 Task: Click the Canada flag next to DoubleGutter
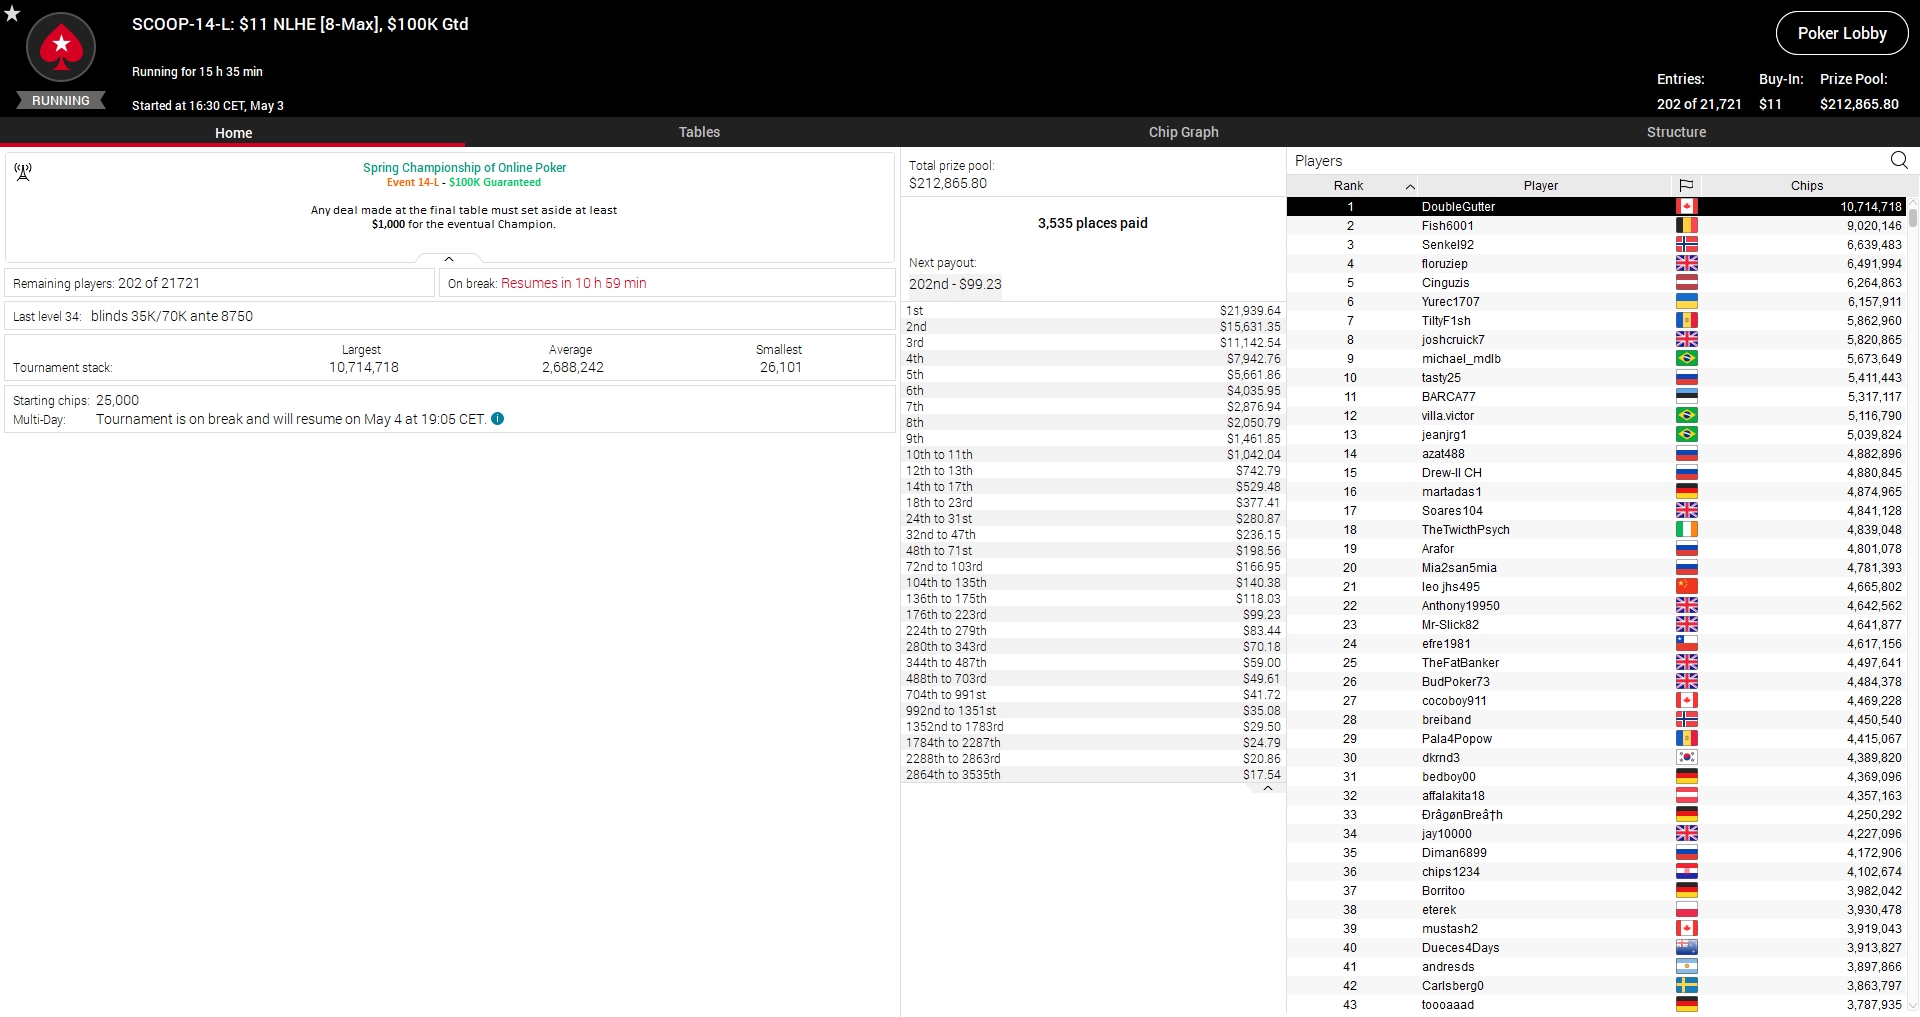pos(1687,206)
